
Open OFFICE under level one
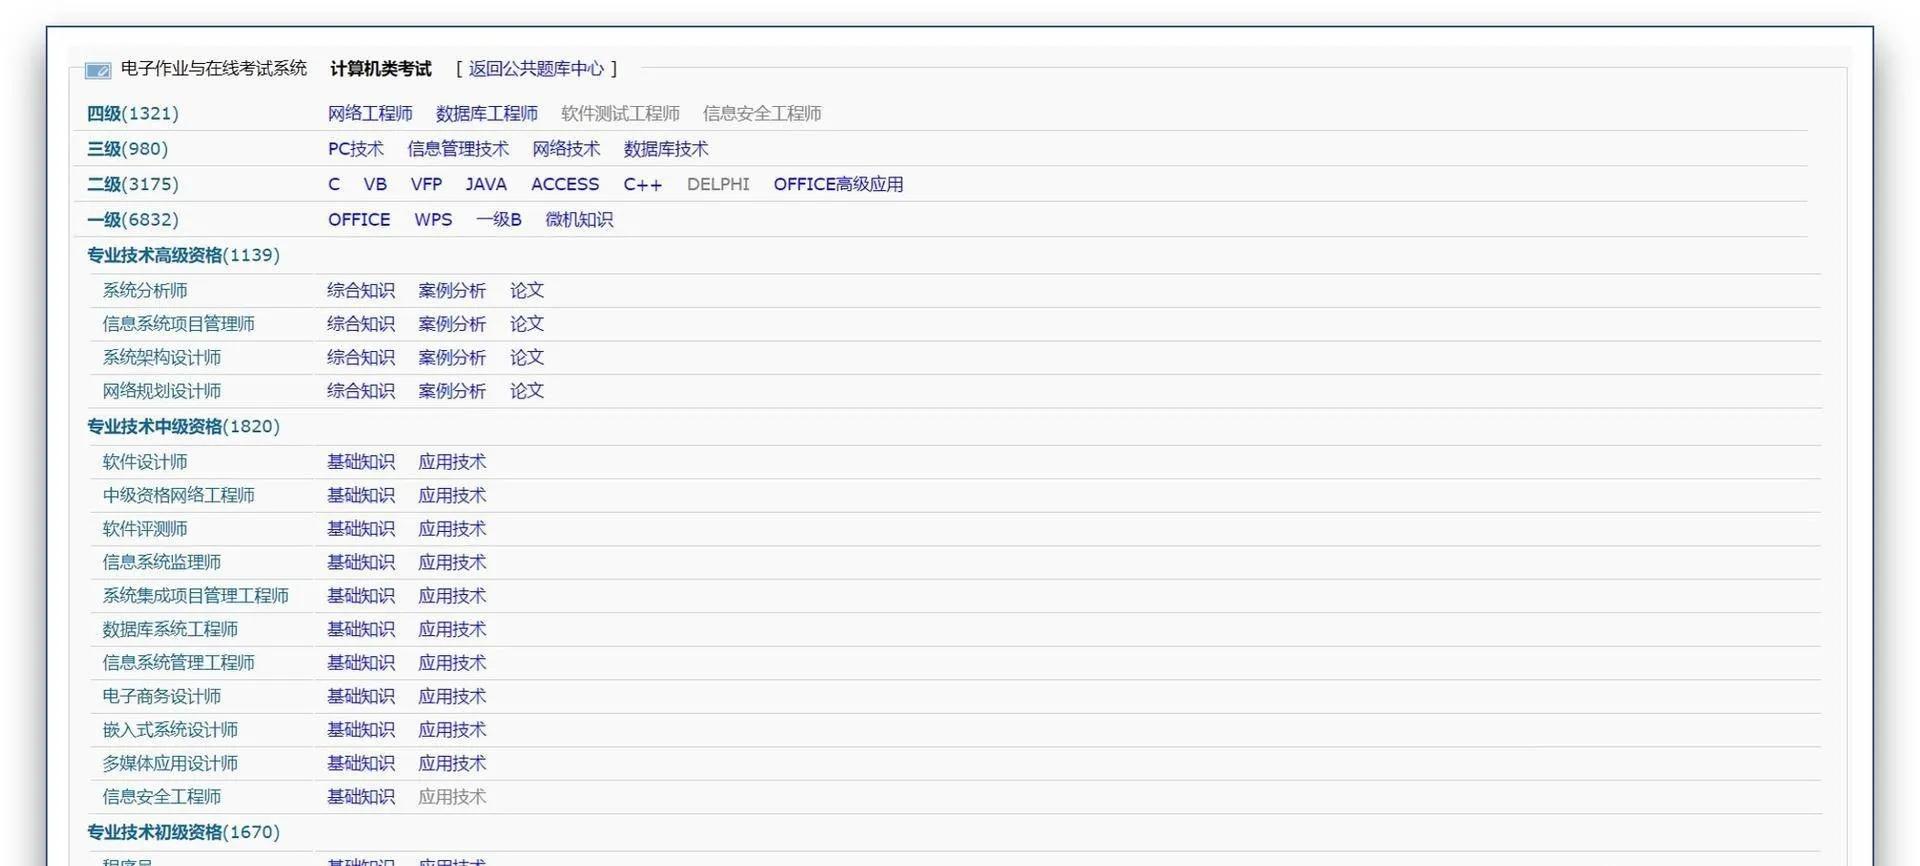click(x=359, y=219)
